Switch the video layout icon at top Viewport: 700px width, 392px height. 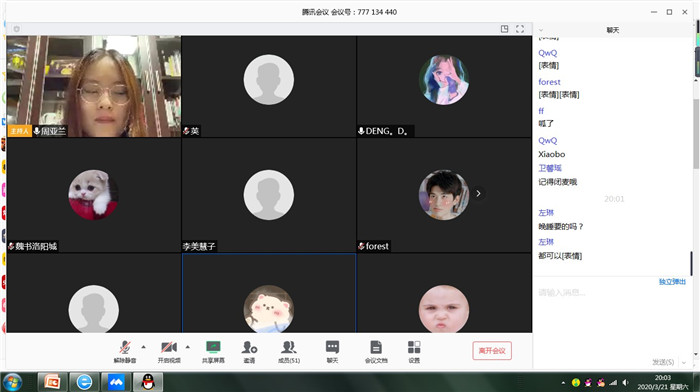tap(504, 29)
